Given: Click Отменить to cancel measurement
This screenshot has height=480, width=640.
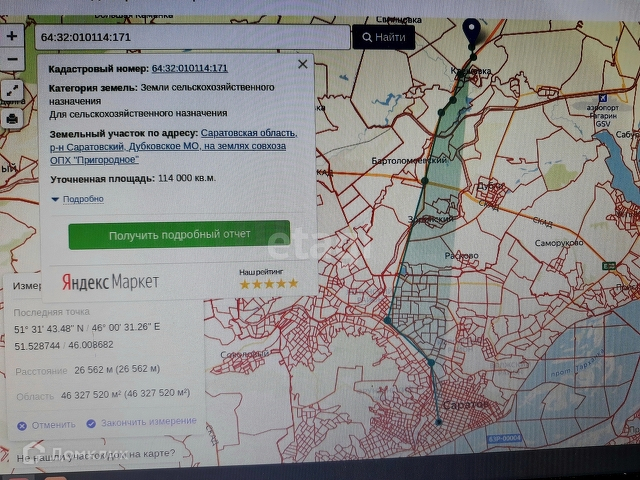Looking at the screenshot, I should 47,425.
